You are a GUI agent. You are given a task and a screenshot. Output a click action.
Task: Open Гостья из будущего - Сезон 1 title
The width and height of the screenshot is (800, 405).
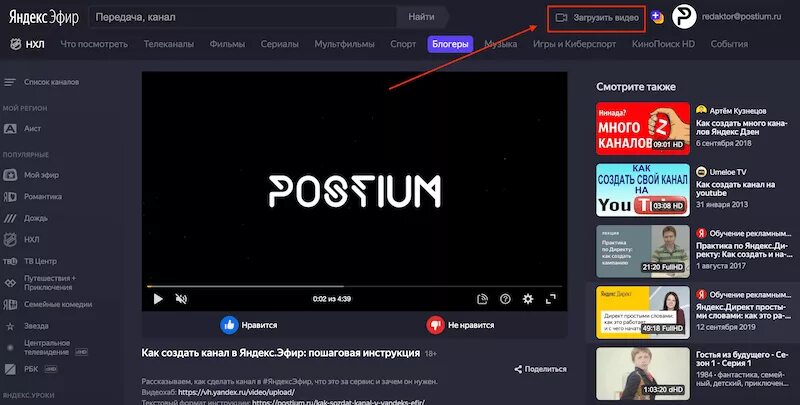(742, 359)
